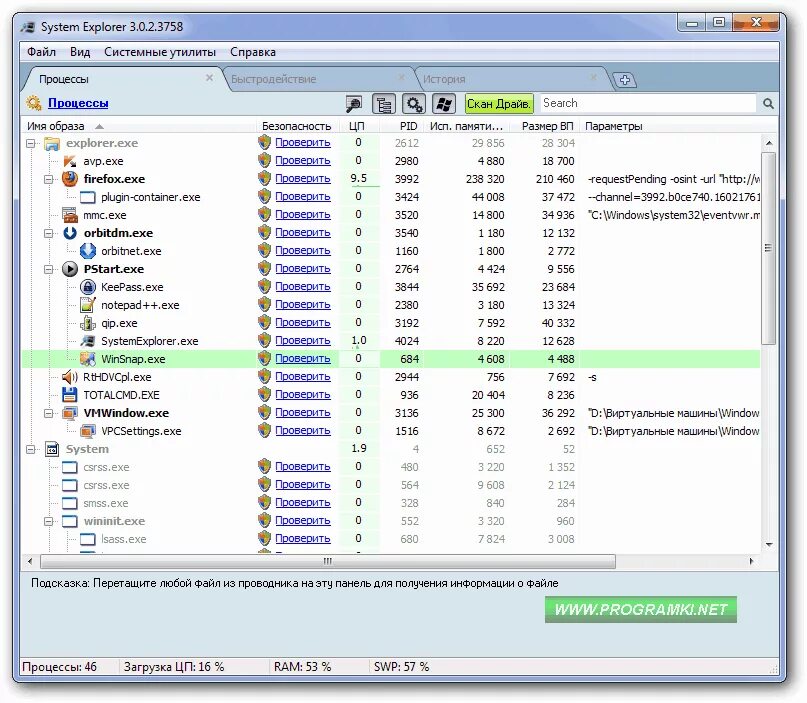Click Проверить link for TOTALCMD.EXE
This screenshot has width=807, height=703.
[x=303, y=395]
